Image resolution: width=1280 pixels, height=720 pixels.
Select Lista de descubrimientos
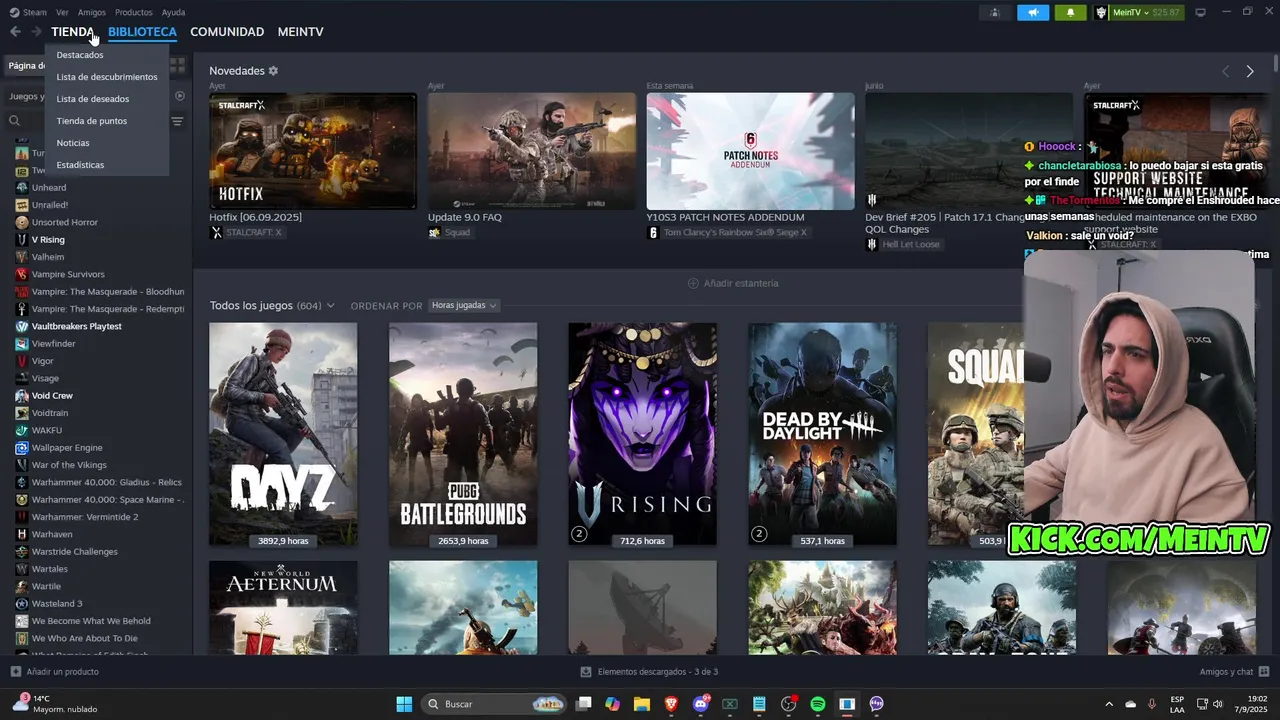coord(107,77)
